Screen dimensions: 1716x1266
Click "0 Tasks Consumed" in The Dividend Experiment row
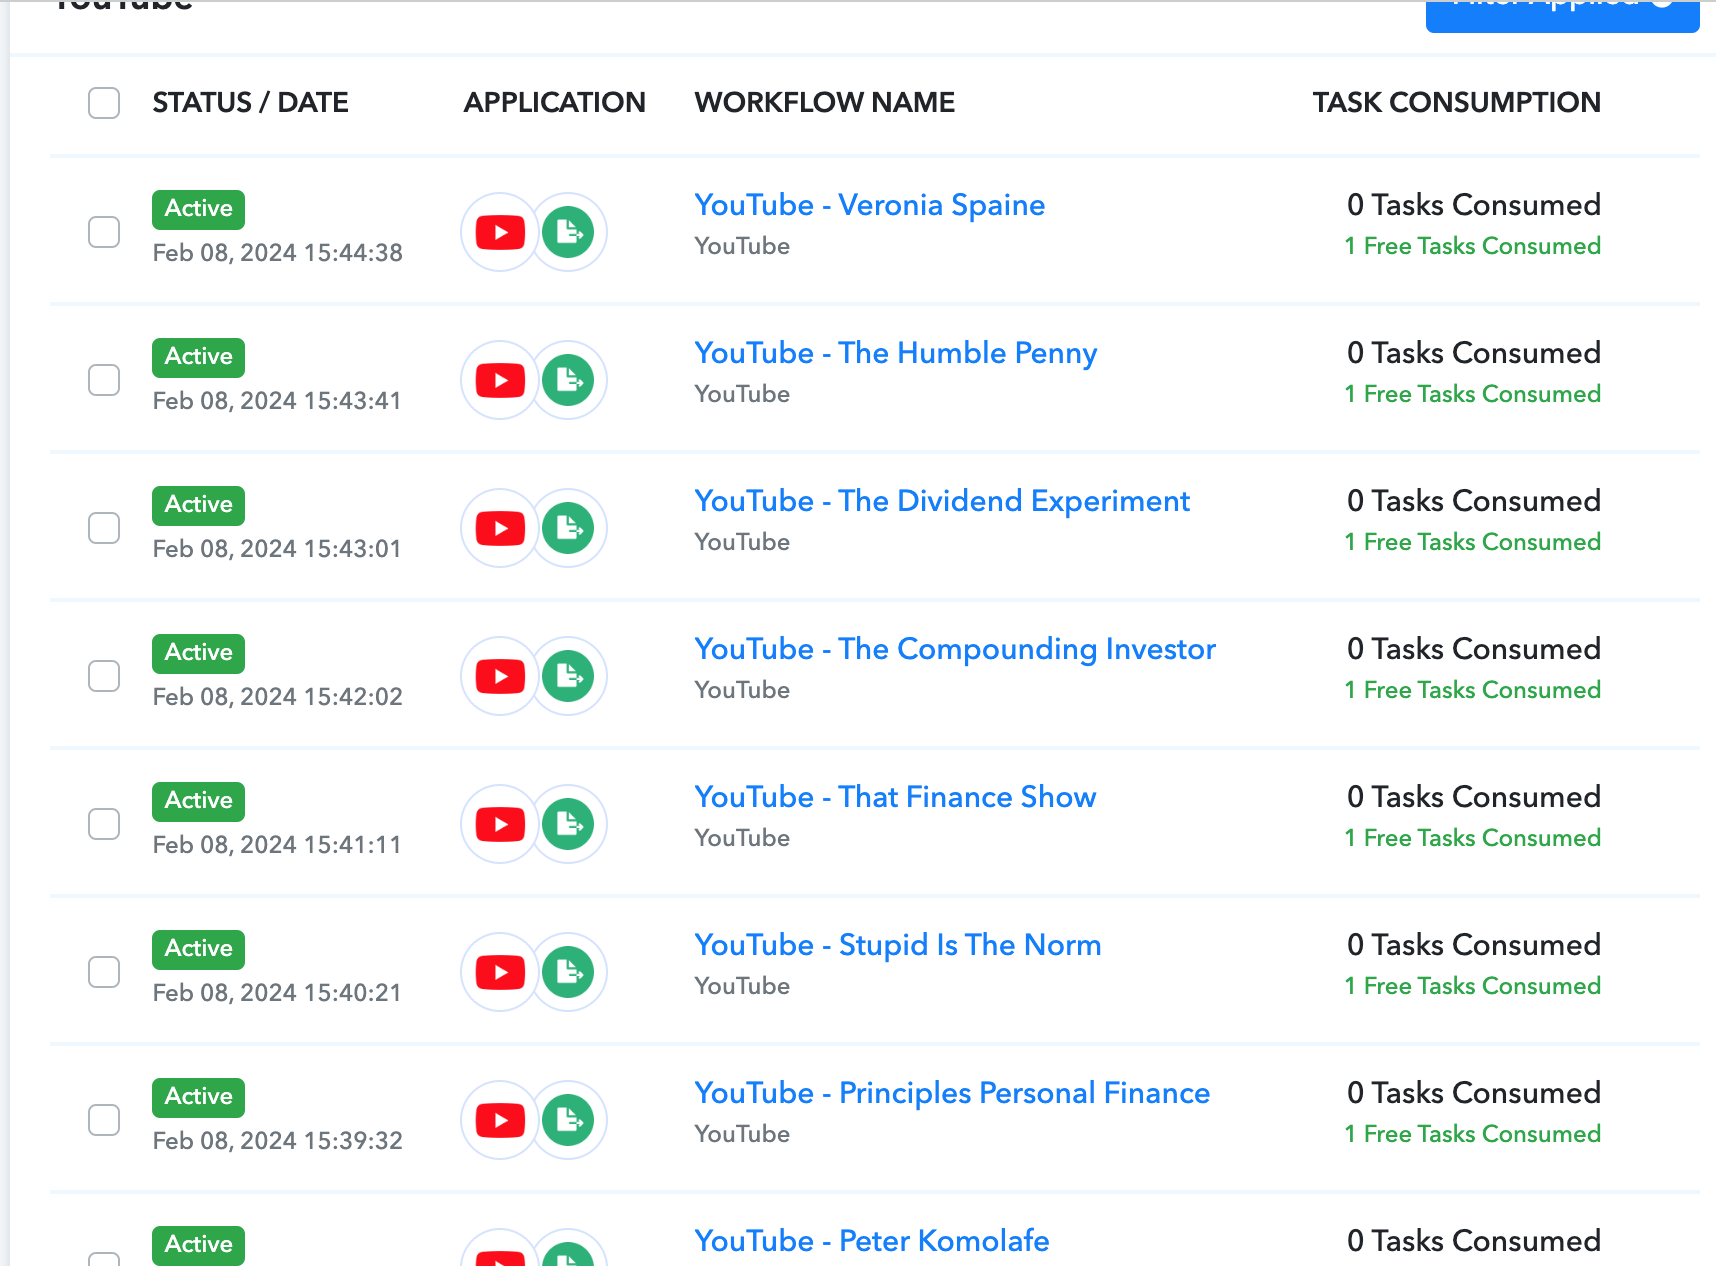pyautogui.click(x=1473, y=501)
